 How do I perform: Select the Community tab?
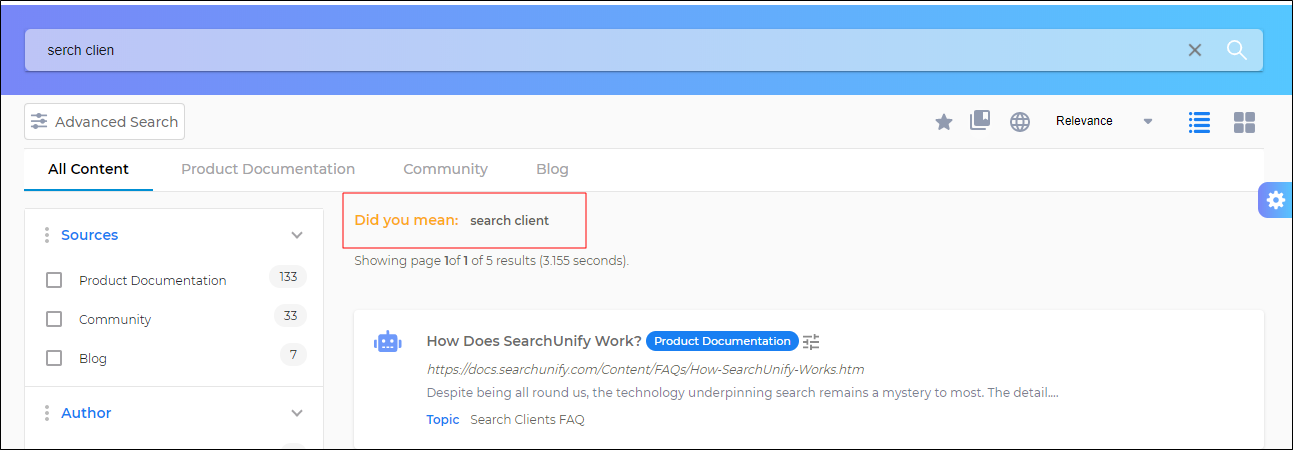click(x=445, y=170)
